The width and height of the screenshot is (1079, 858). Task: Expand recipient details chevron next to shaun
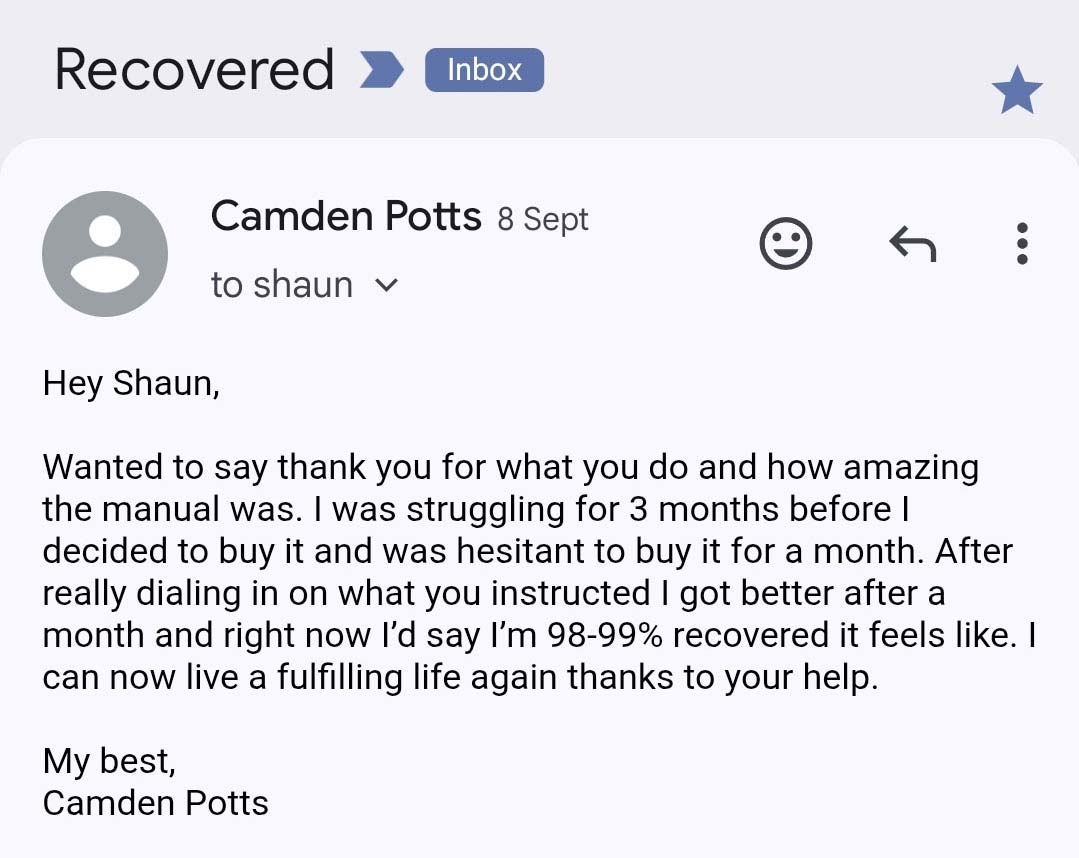click(386, 286)
